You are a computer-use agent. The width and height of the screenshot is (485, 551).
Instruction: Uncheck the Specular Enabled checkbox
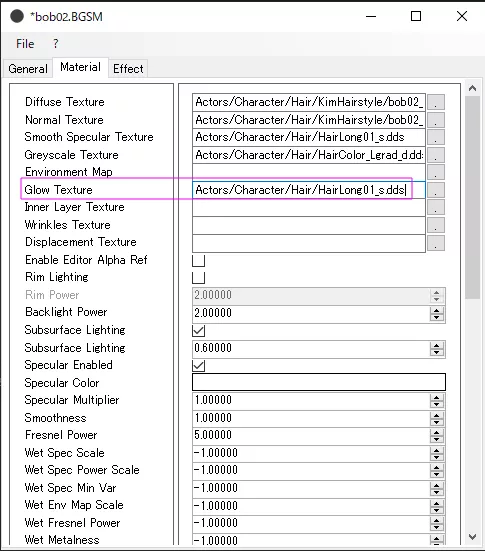coord(199,365)
